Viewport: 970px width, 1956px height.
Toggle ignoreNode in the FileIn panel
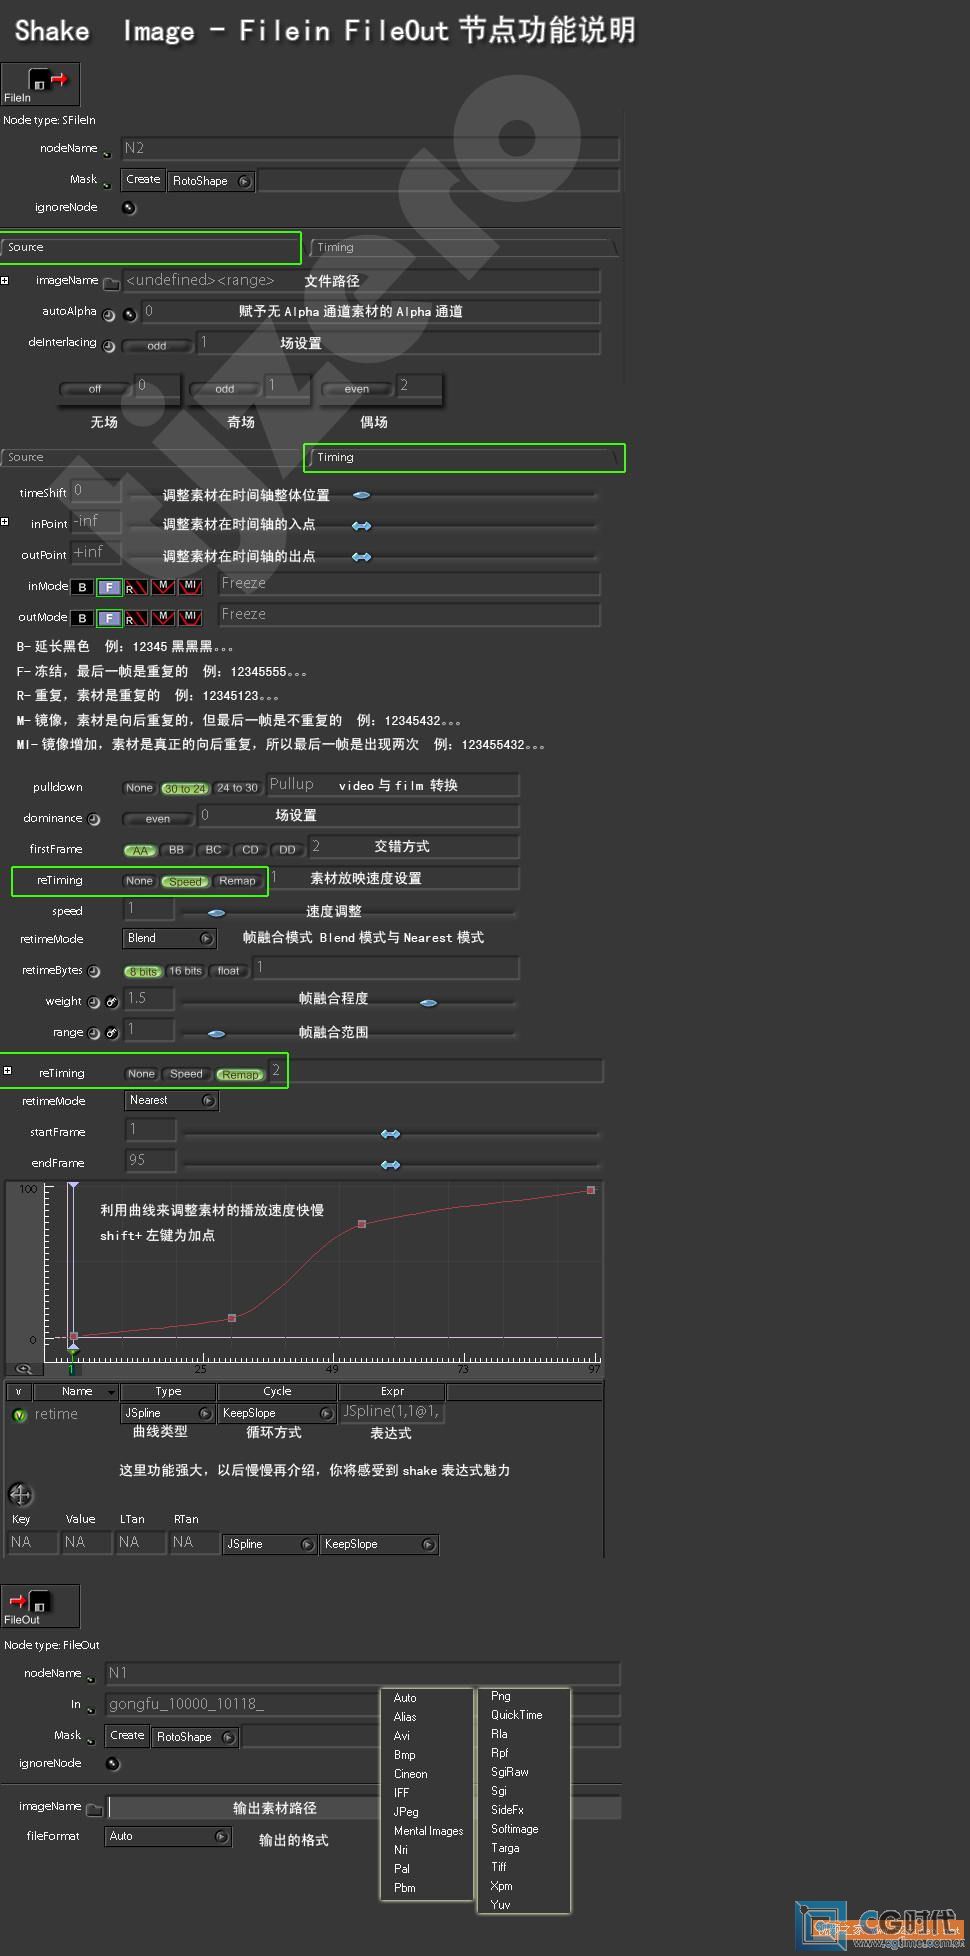[128, 208]
